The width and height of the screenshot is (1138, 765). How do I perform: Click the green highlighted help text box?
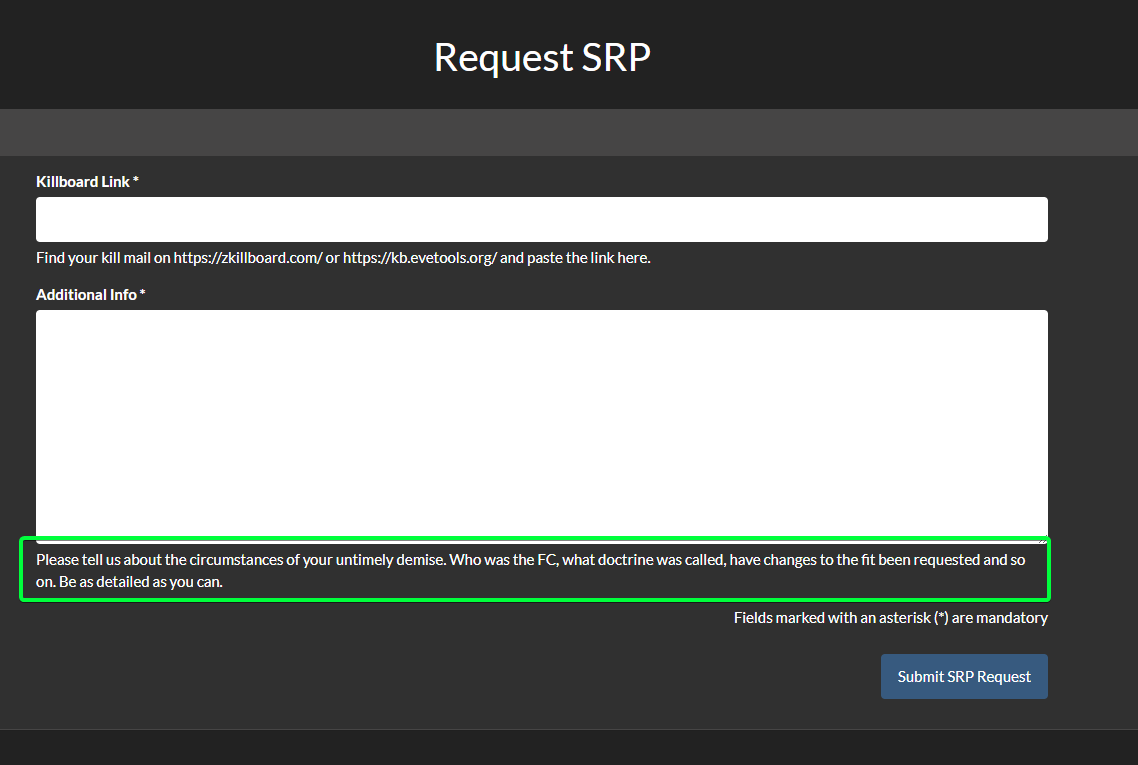point(535,570)
